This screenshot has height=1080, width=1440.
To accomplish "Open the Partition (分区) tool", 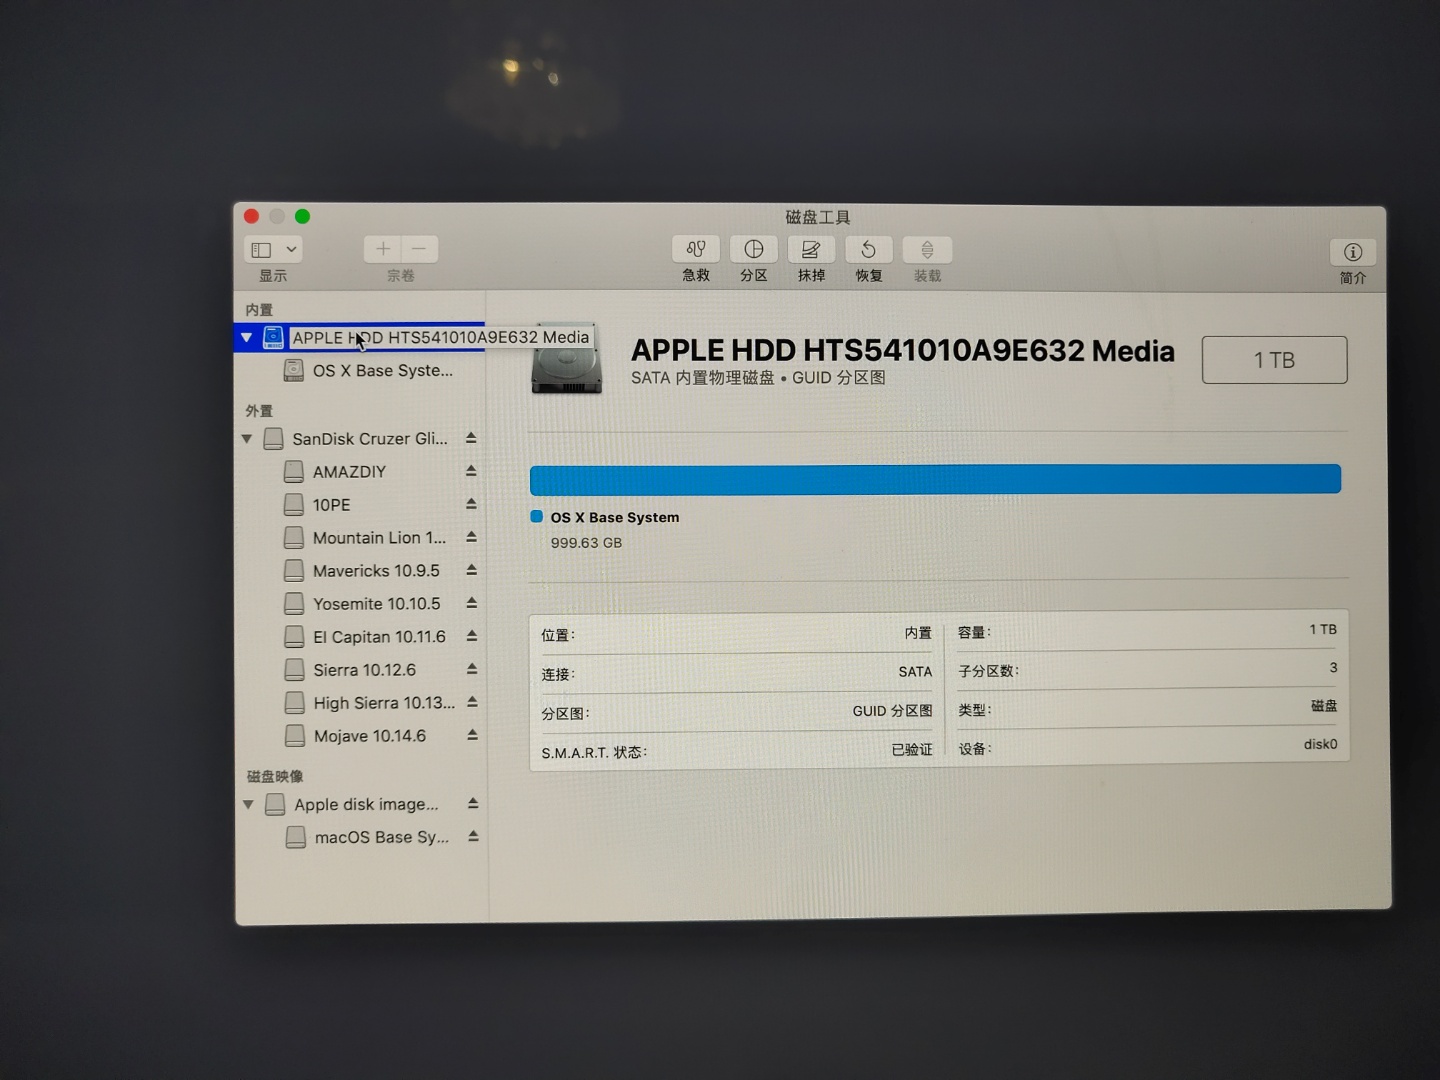I will pos(754,249).
